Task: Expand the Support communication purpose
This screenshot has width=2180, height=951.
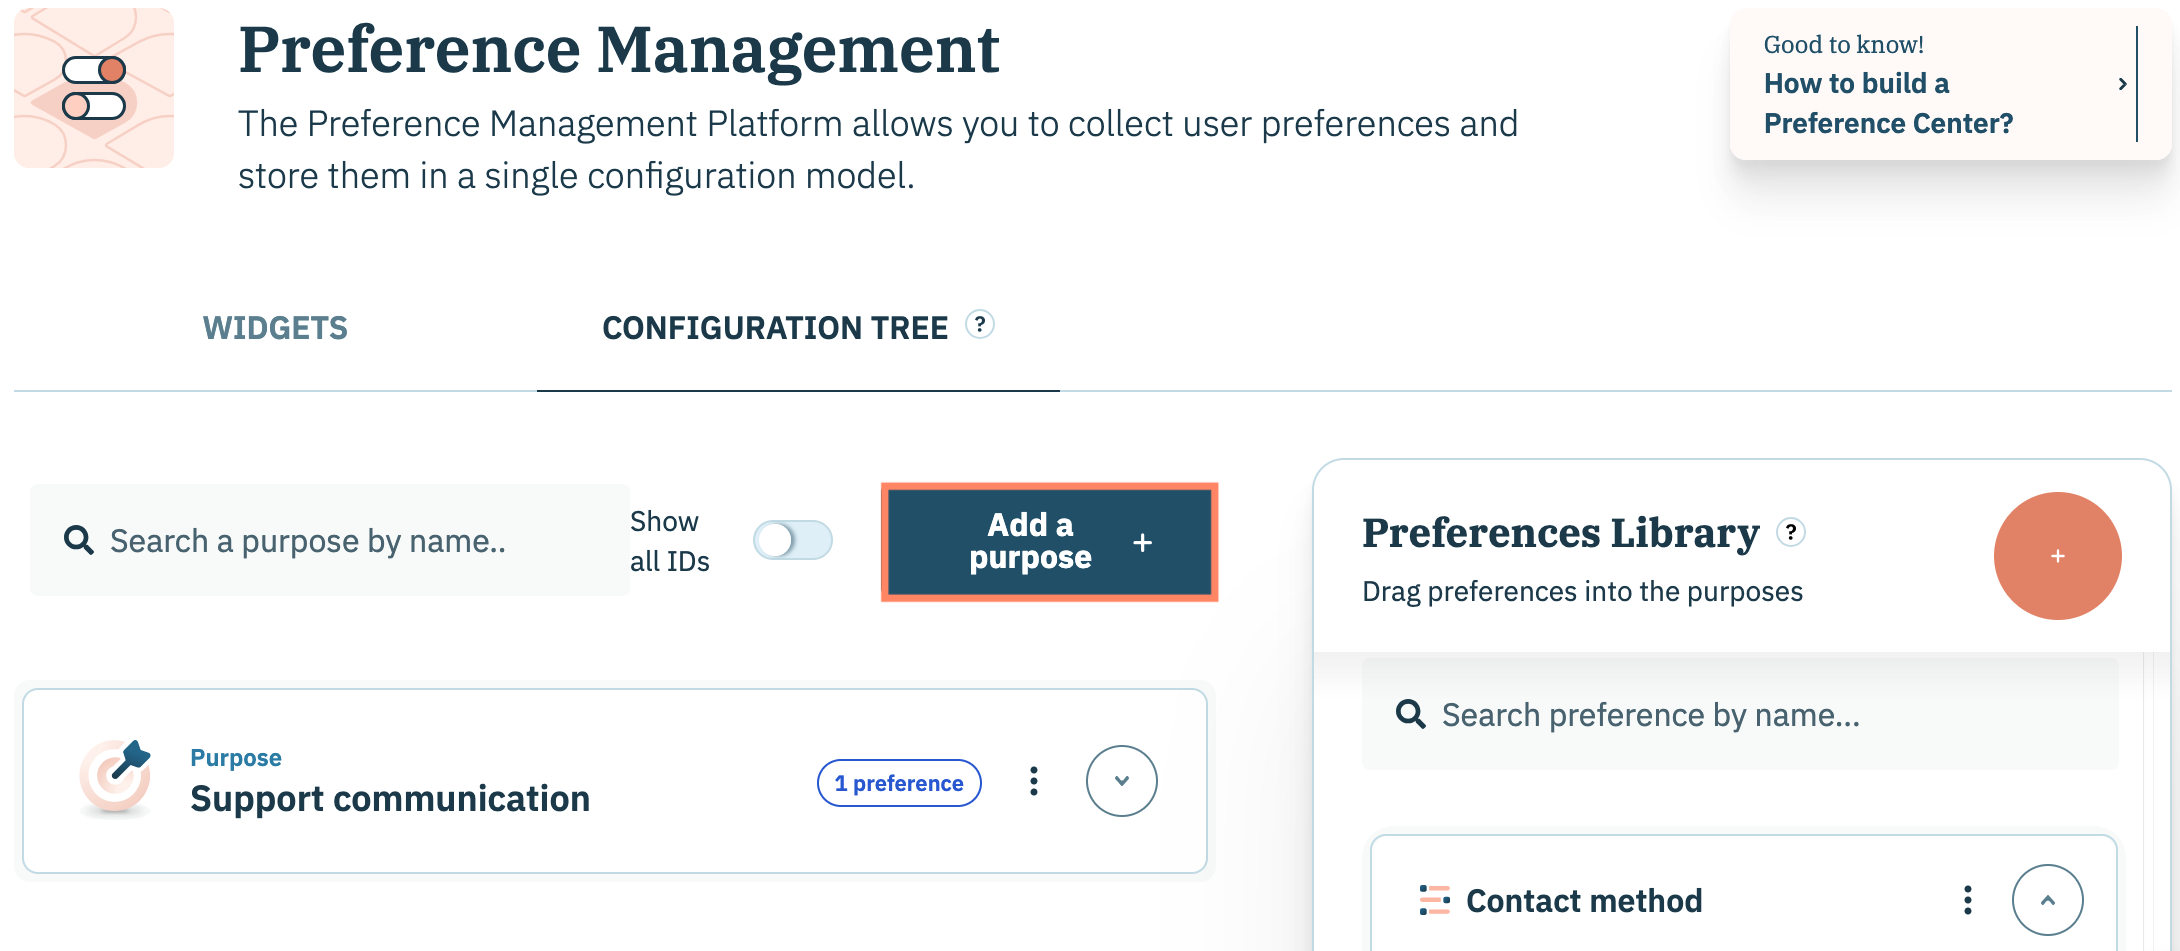Action: [x=1121, y=781]
